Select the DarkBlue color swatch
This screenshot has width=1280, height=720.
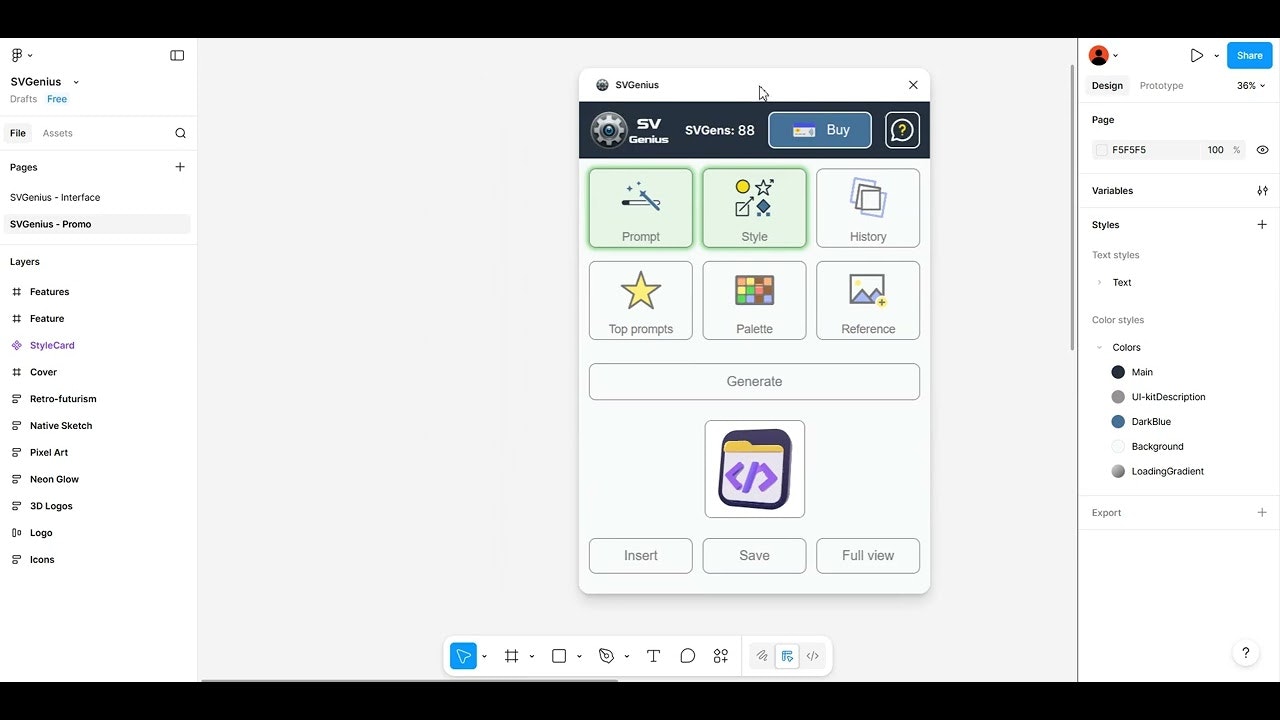[1118, 421]
